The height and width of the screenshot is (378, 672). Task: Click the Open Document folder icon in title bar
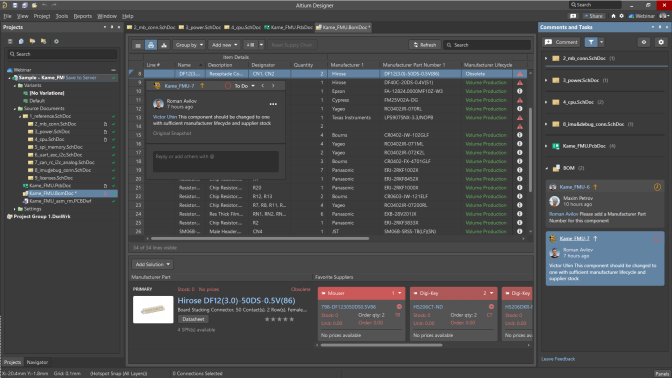pyautogui.click(x=34, y=5)
